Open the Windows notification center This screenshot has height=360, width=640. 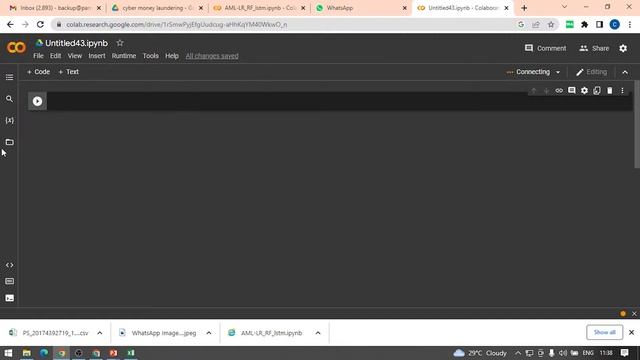624,353
